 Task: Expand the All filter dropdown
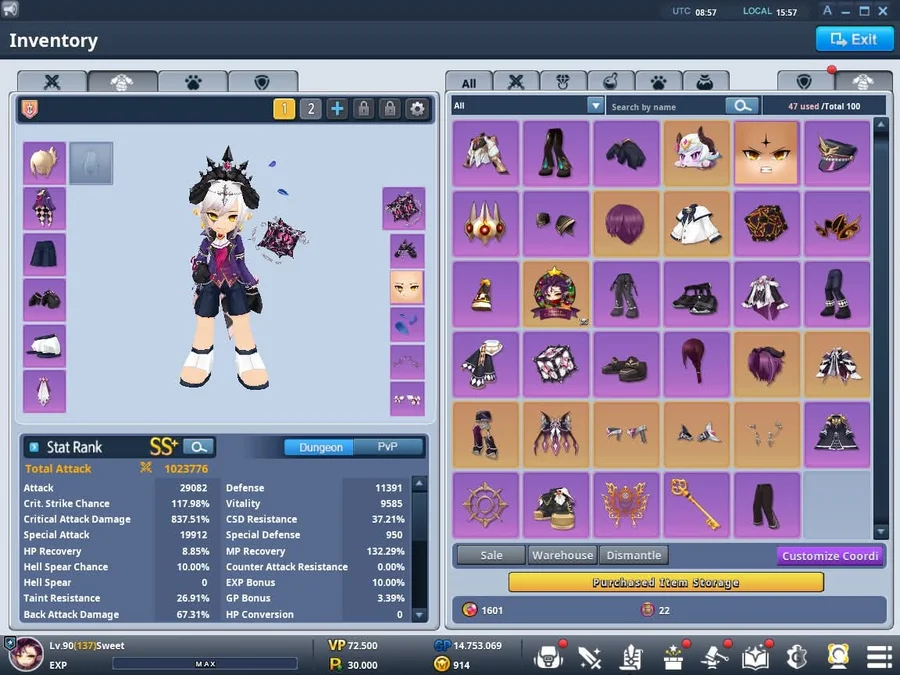pos(595,106)
